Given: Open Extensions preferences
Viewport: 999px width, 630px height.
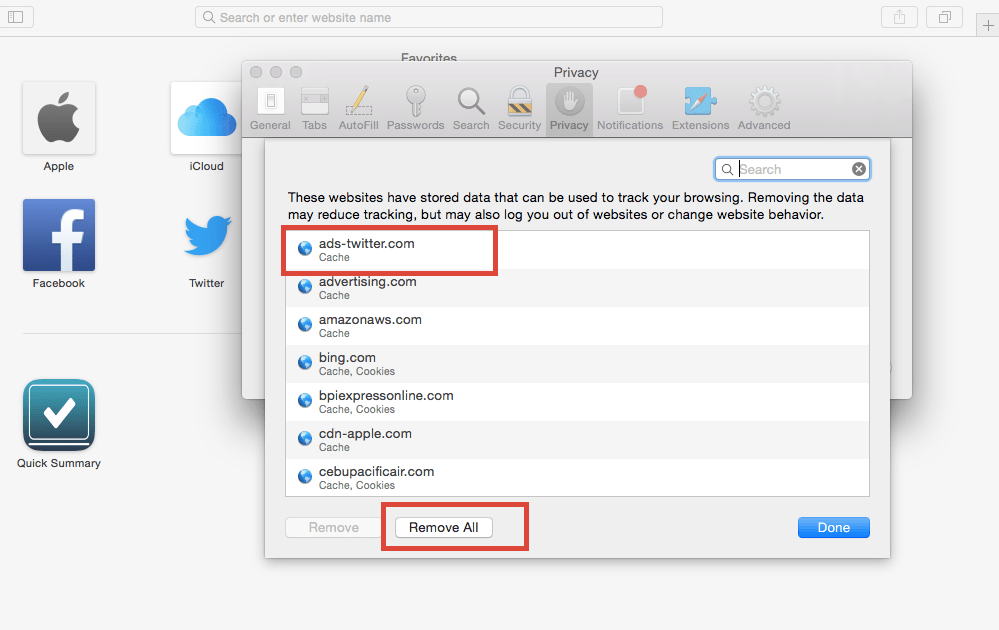Looking at the screenshot, I should tap(700, 108).
